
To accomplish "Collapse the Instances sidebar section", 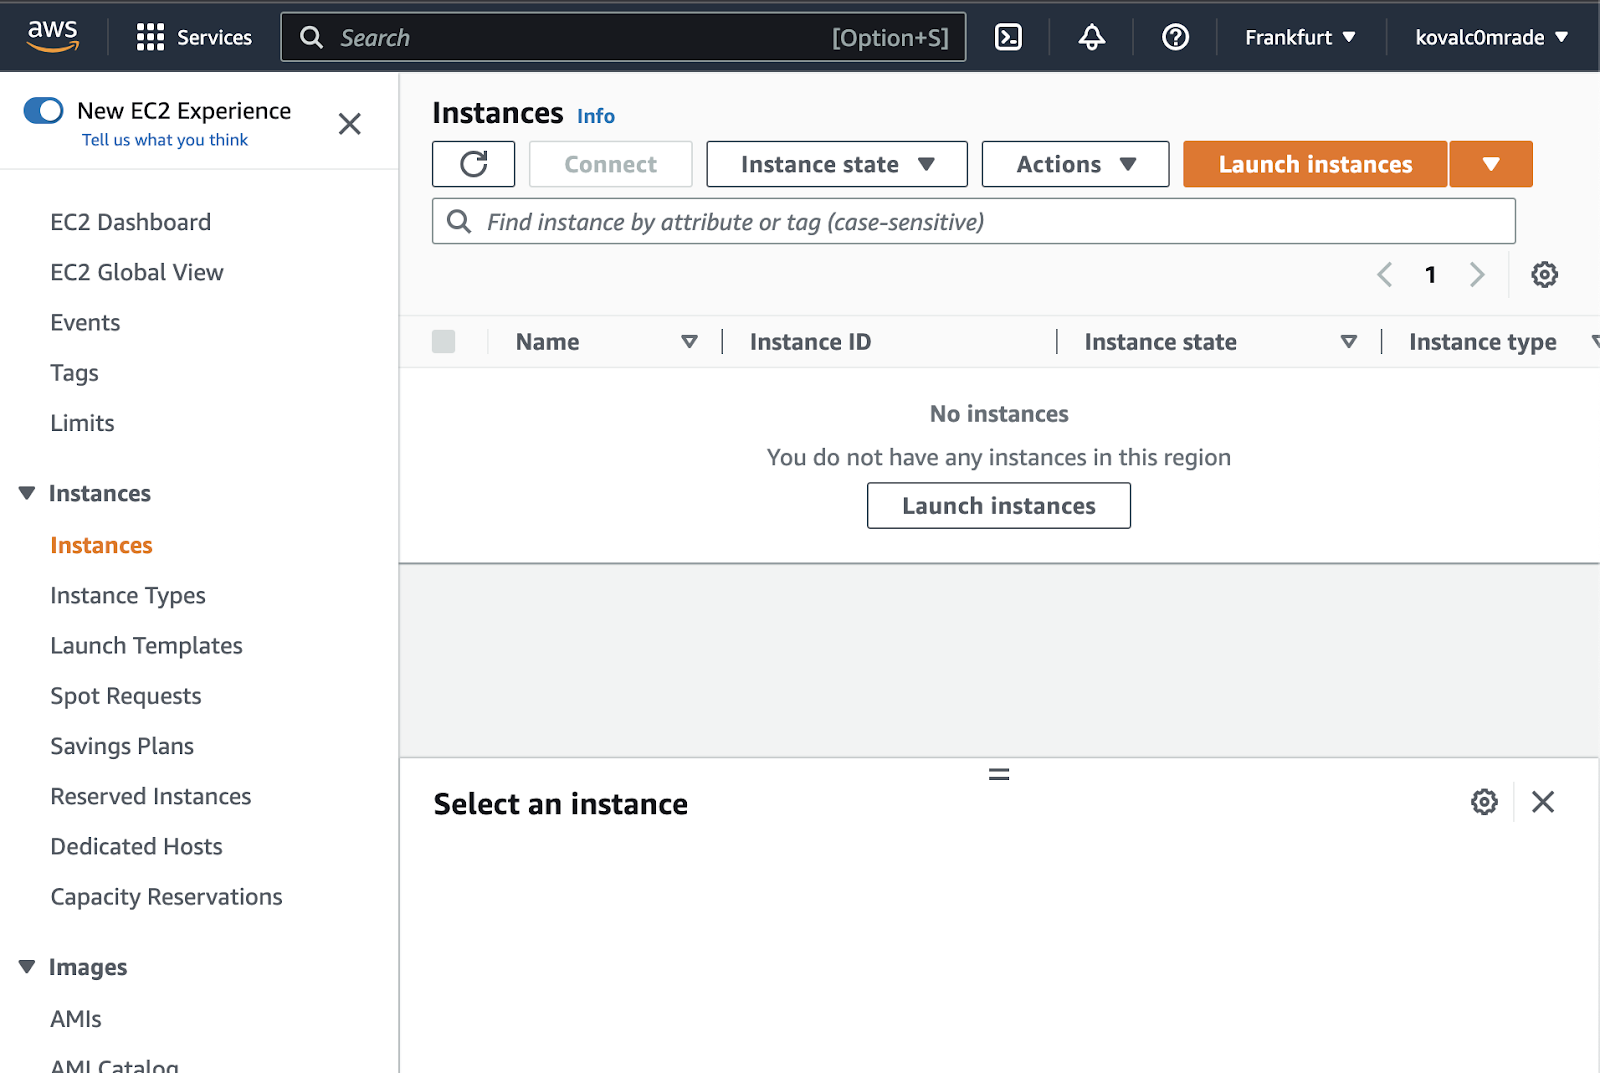I will (x=27, y=493).
